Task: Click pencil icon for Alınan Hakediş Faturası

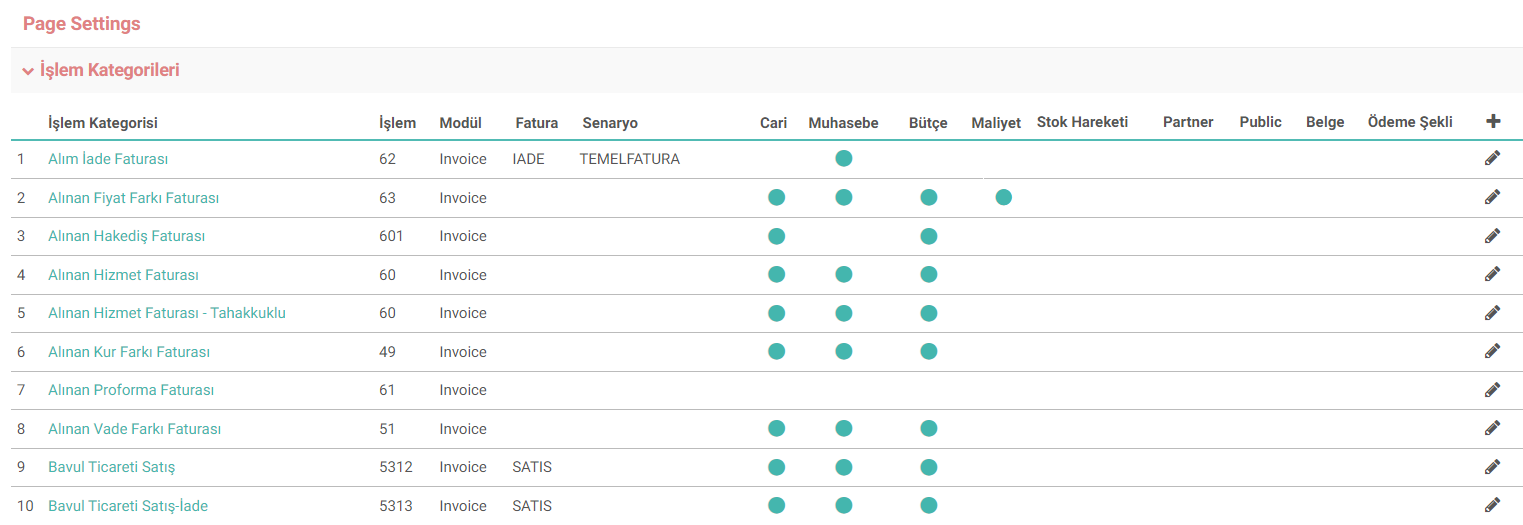Action: (x=1493, y=235)
